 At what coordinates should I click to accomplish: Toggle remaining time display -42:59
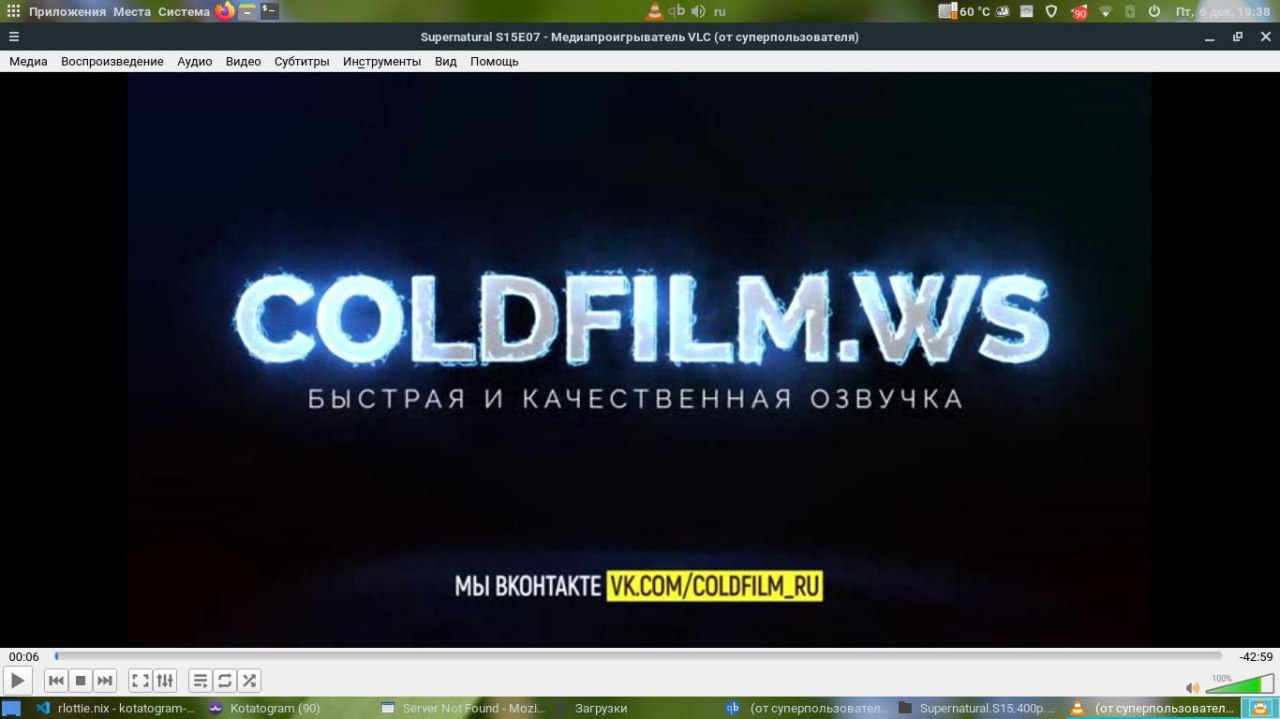[x=1255, y=657]
